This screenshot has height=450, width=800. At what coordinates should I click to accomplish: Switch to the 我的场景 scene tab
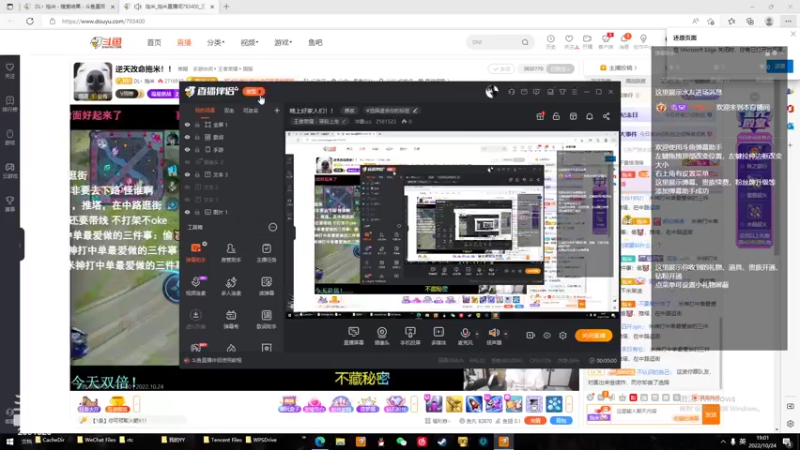coord(205,110)
